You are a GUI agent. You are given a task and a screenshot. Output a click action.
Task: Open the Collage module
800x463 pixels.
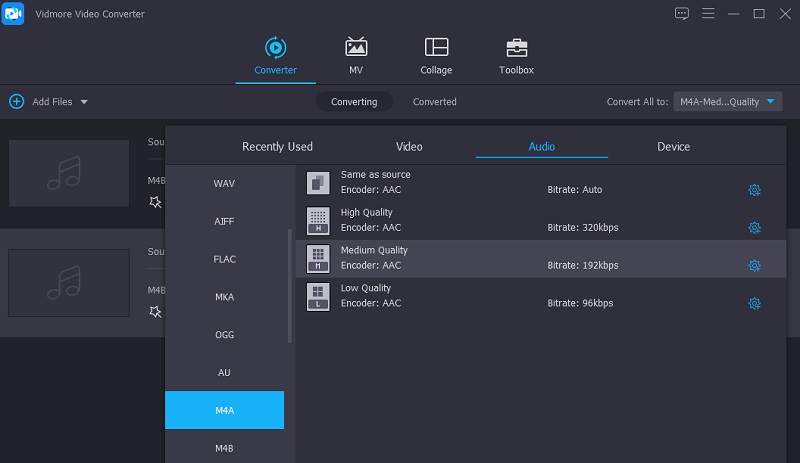coord(436,48)
